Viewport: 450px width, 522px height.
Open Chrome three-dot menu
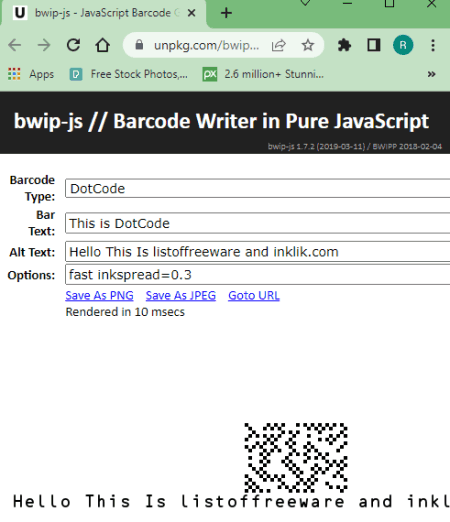tap(433, 45)
